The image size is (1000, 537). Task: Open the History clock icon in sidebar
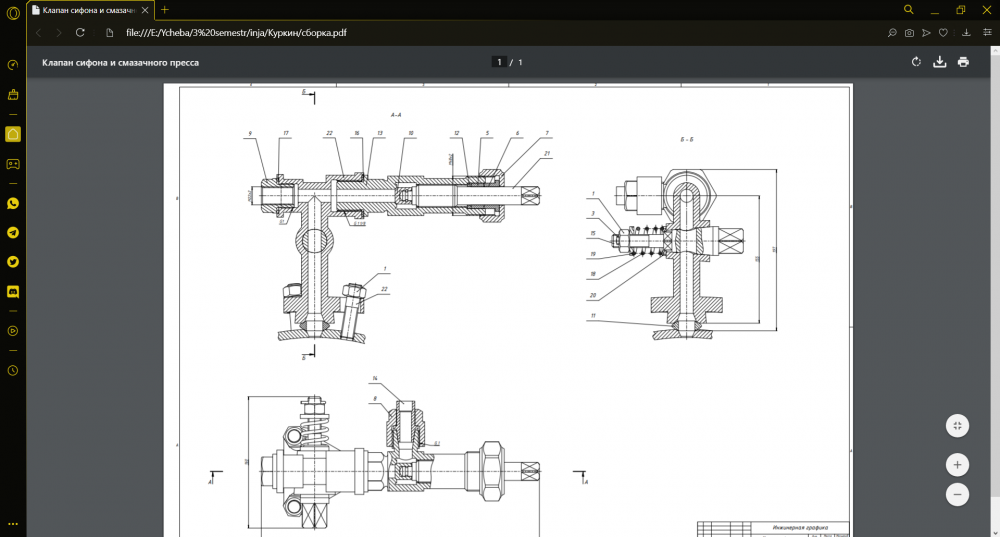click(13, 370)
